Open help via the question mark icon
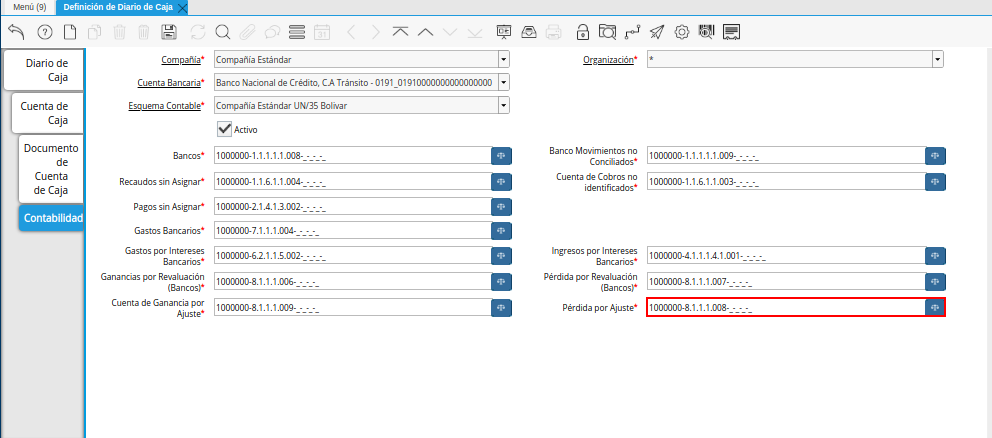Viewport: 992px width, 438px height. click(x=44, y=32)
